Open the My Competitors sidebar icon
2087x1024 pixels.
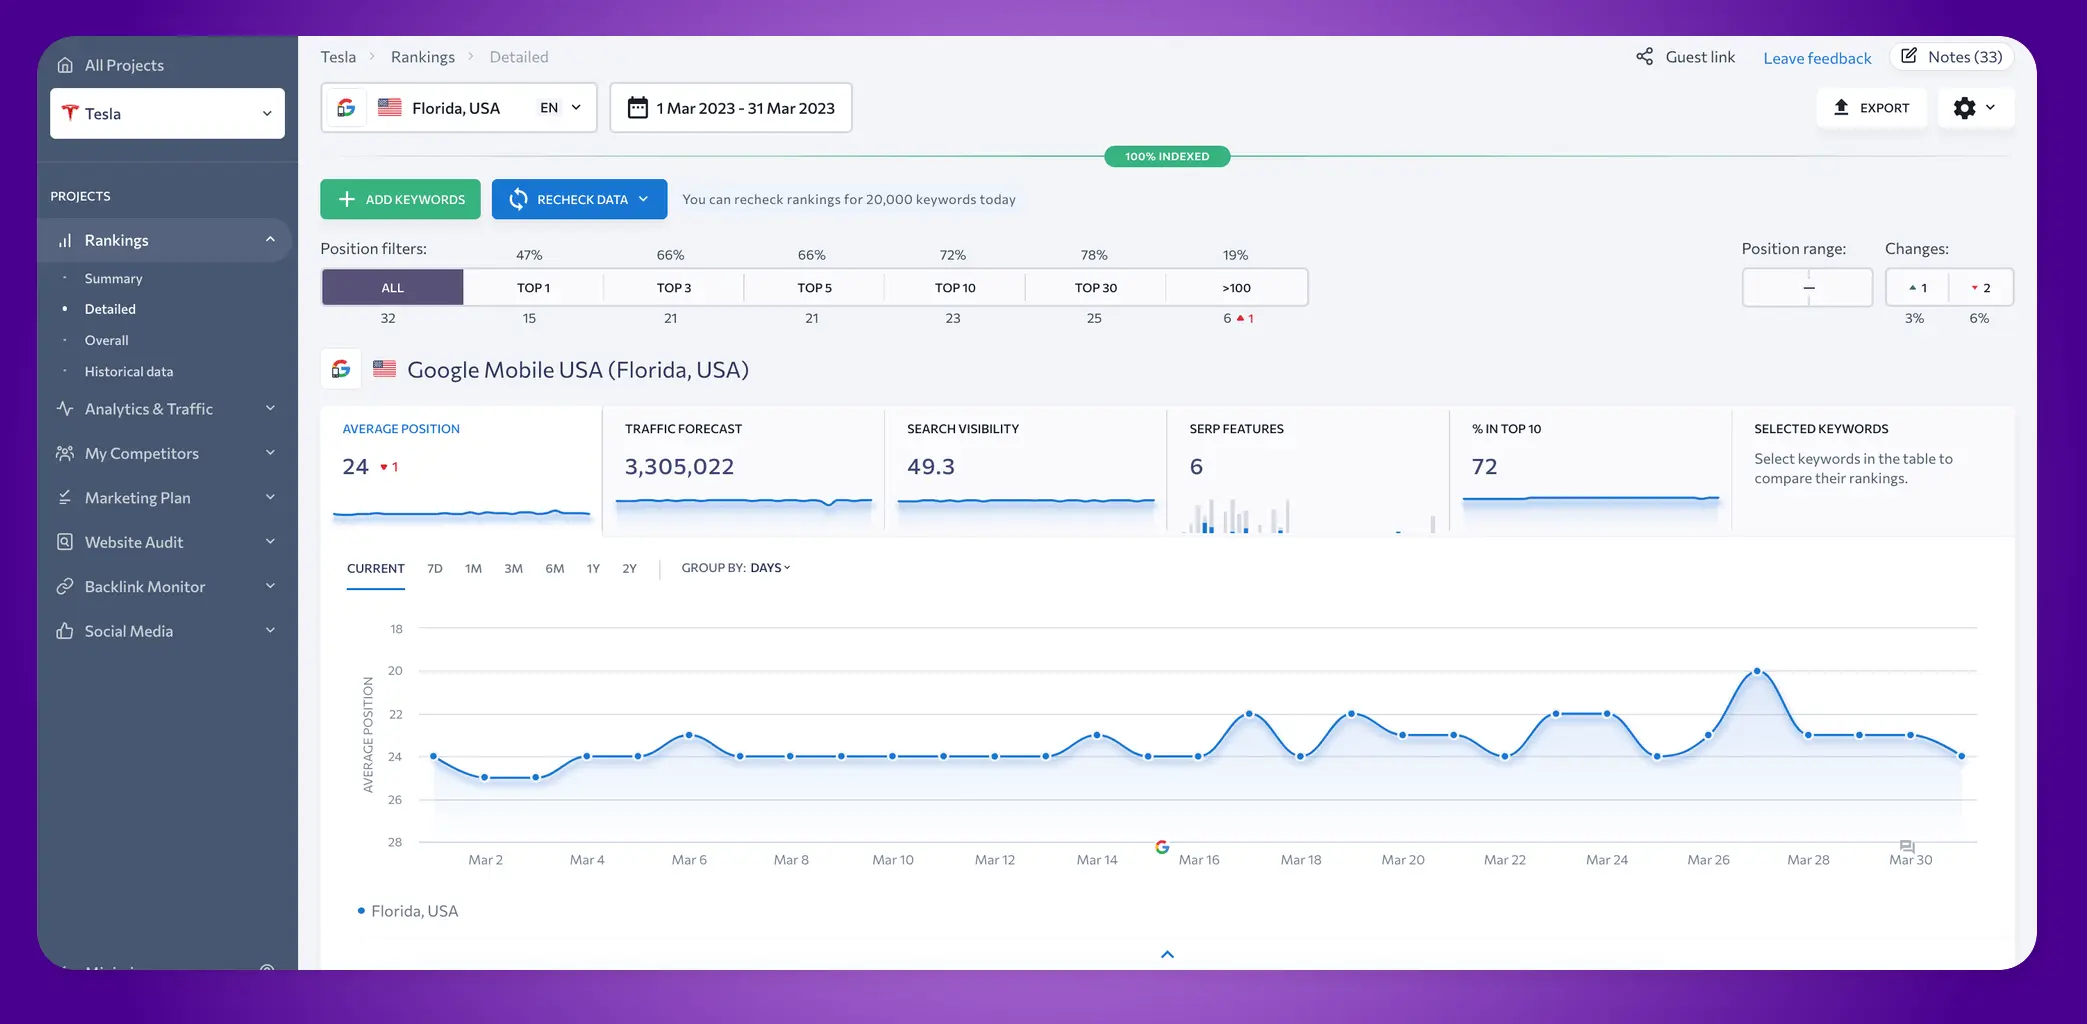coord(64,453)
